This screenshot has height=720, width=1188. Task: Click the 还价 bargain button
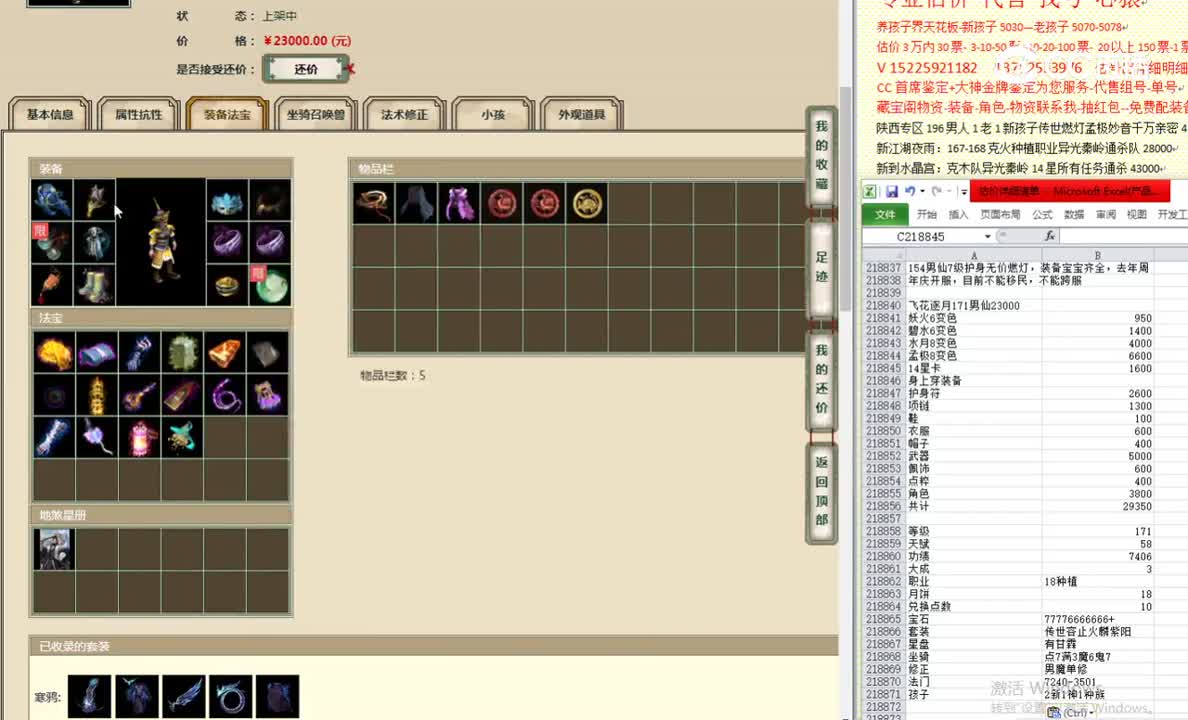tap(306, 69)
